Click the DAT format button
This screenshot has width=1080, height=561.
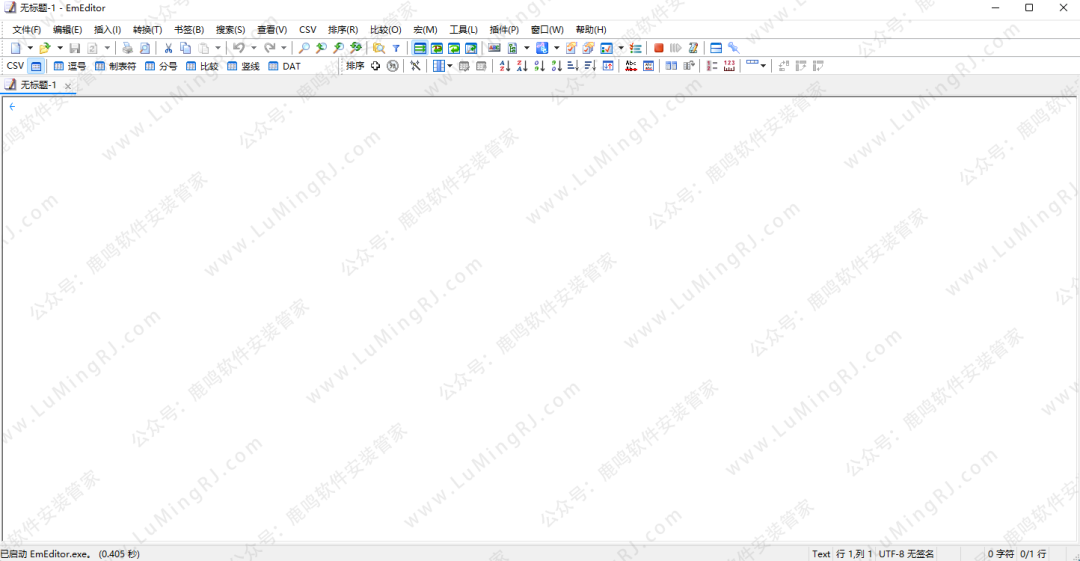284,66
